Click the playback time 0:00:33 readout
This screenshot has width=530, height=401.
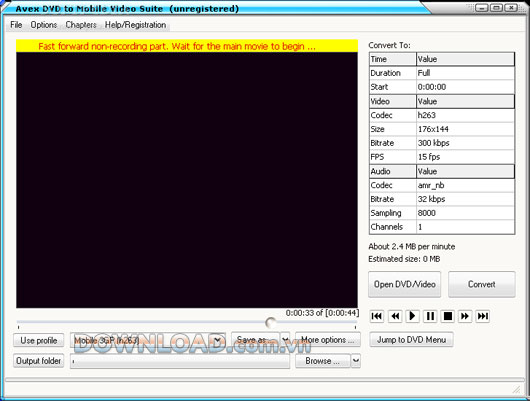click(x=322, y=313)
